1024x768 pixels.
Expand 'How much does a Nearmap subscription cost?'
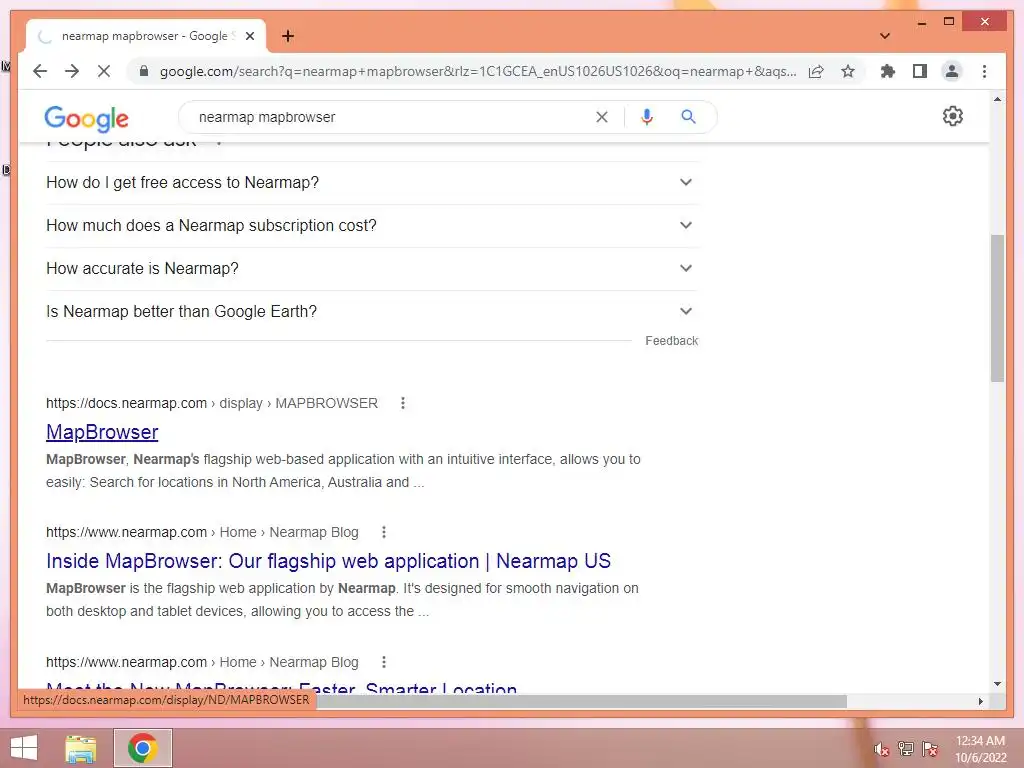tap(372, 225)
